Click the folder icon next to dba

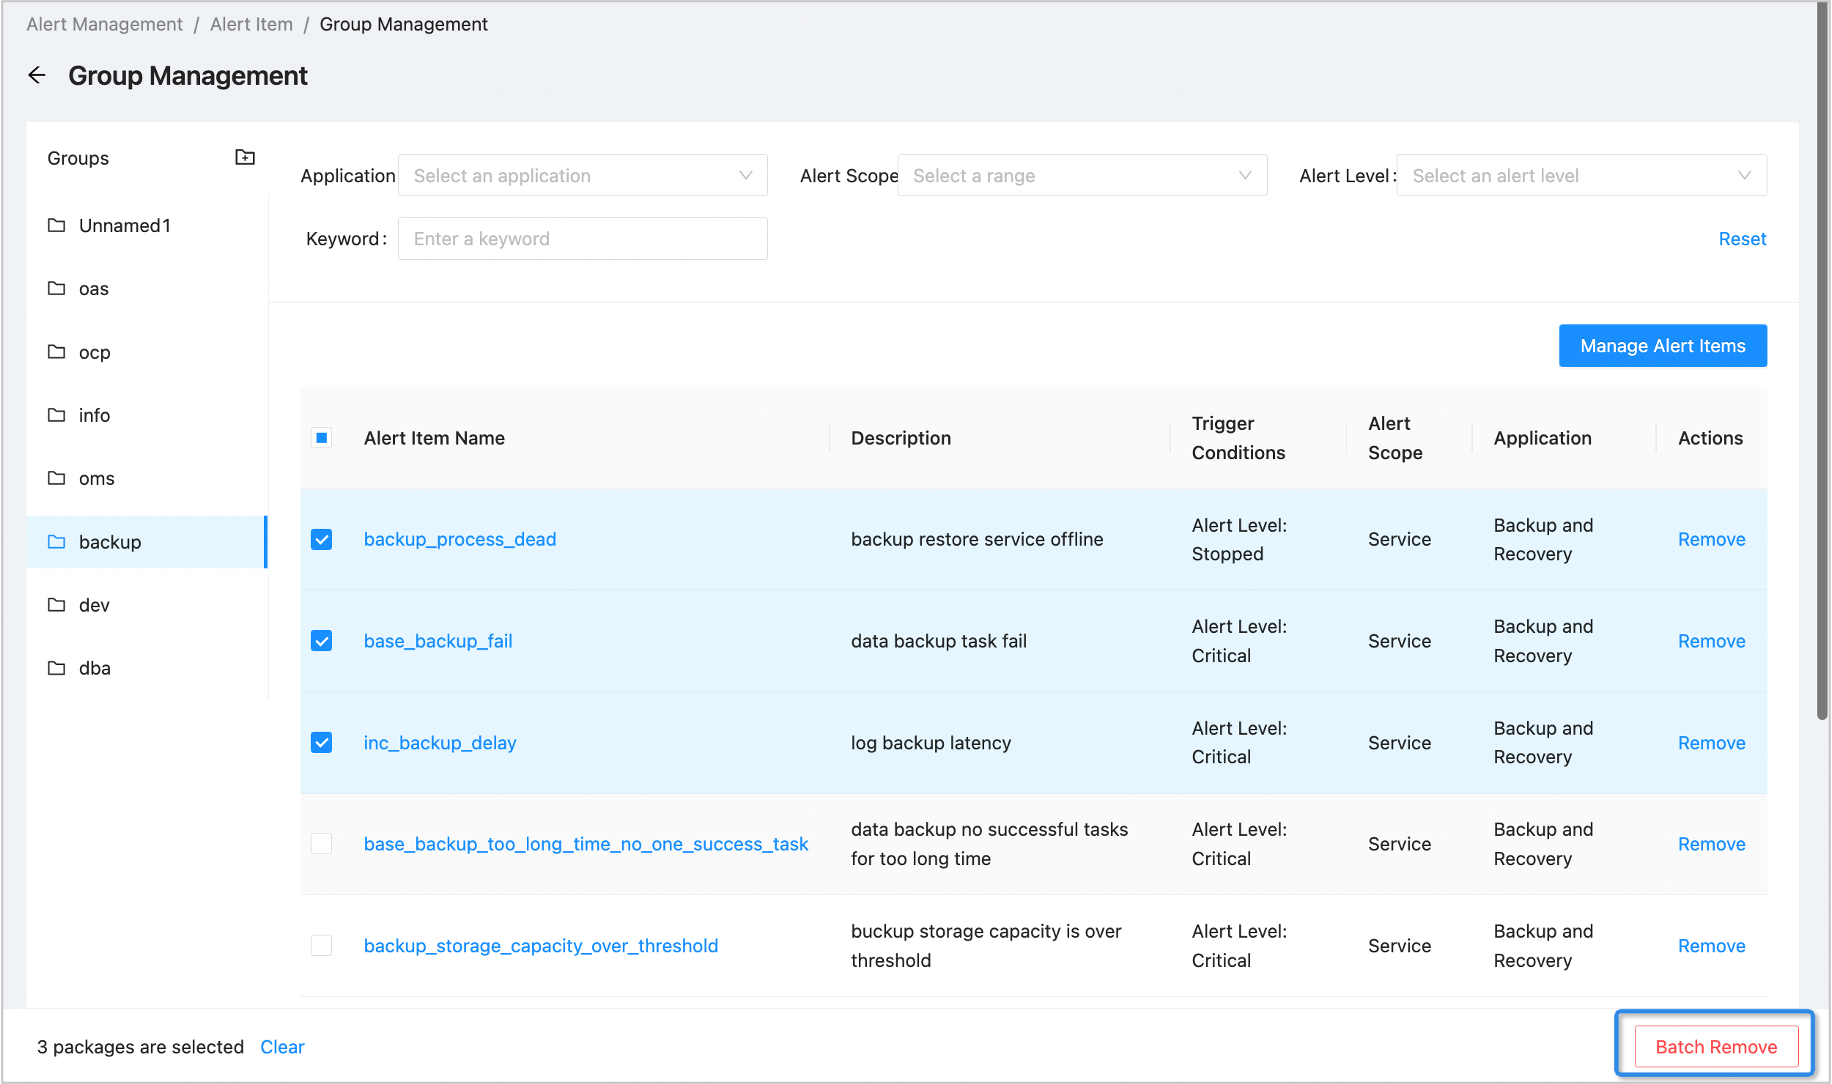57,668
